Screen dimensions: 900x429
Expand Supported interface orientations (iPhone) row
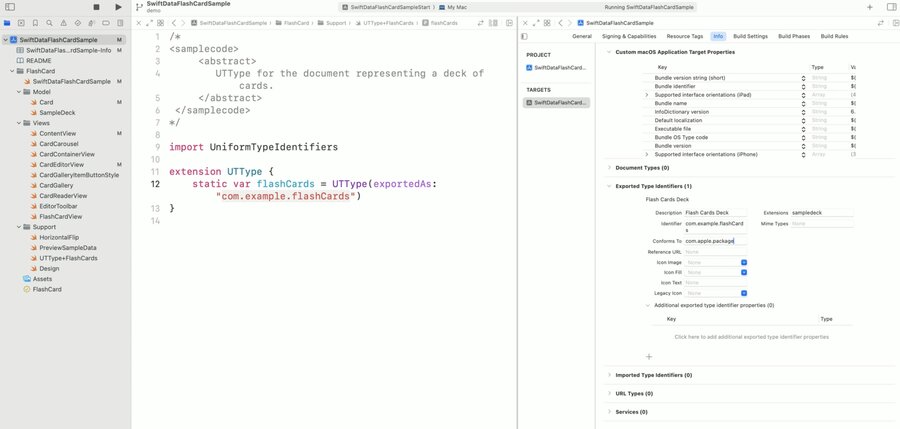click(x=647, y=154)
